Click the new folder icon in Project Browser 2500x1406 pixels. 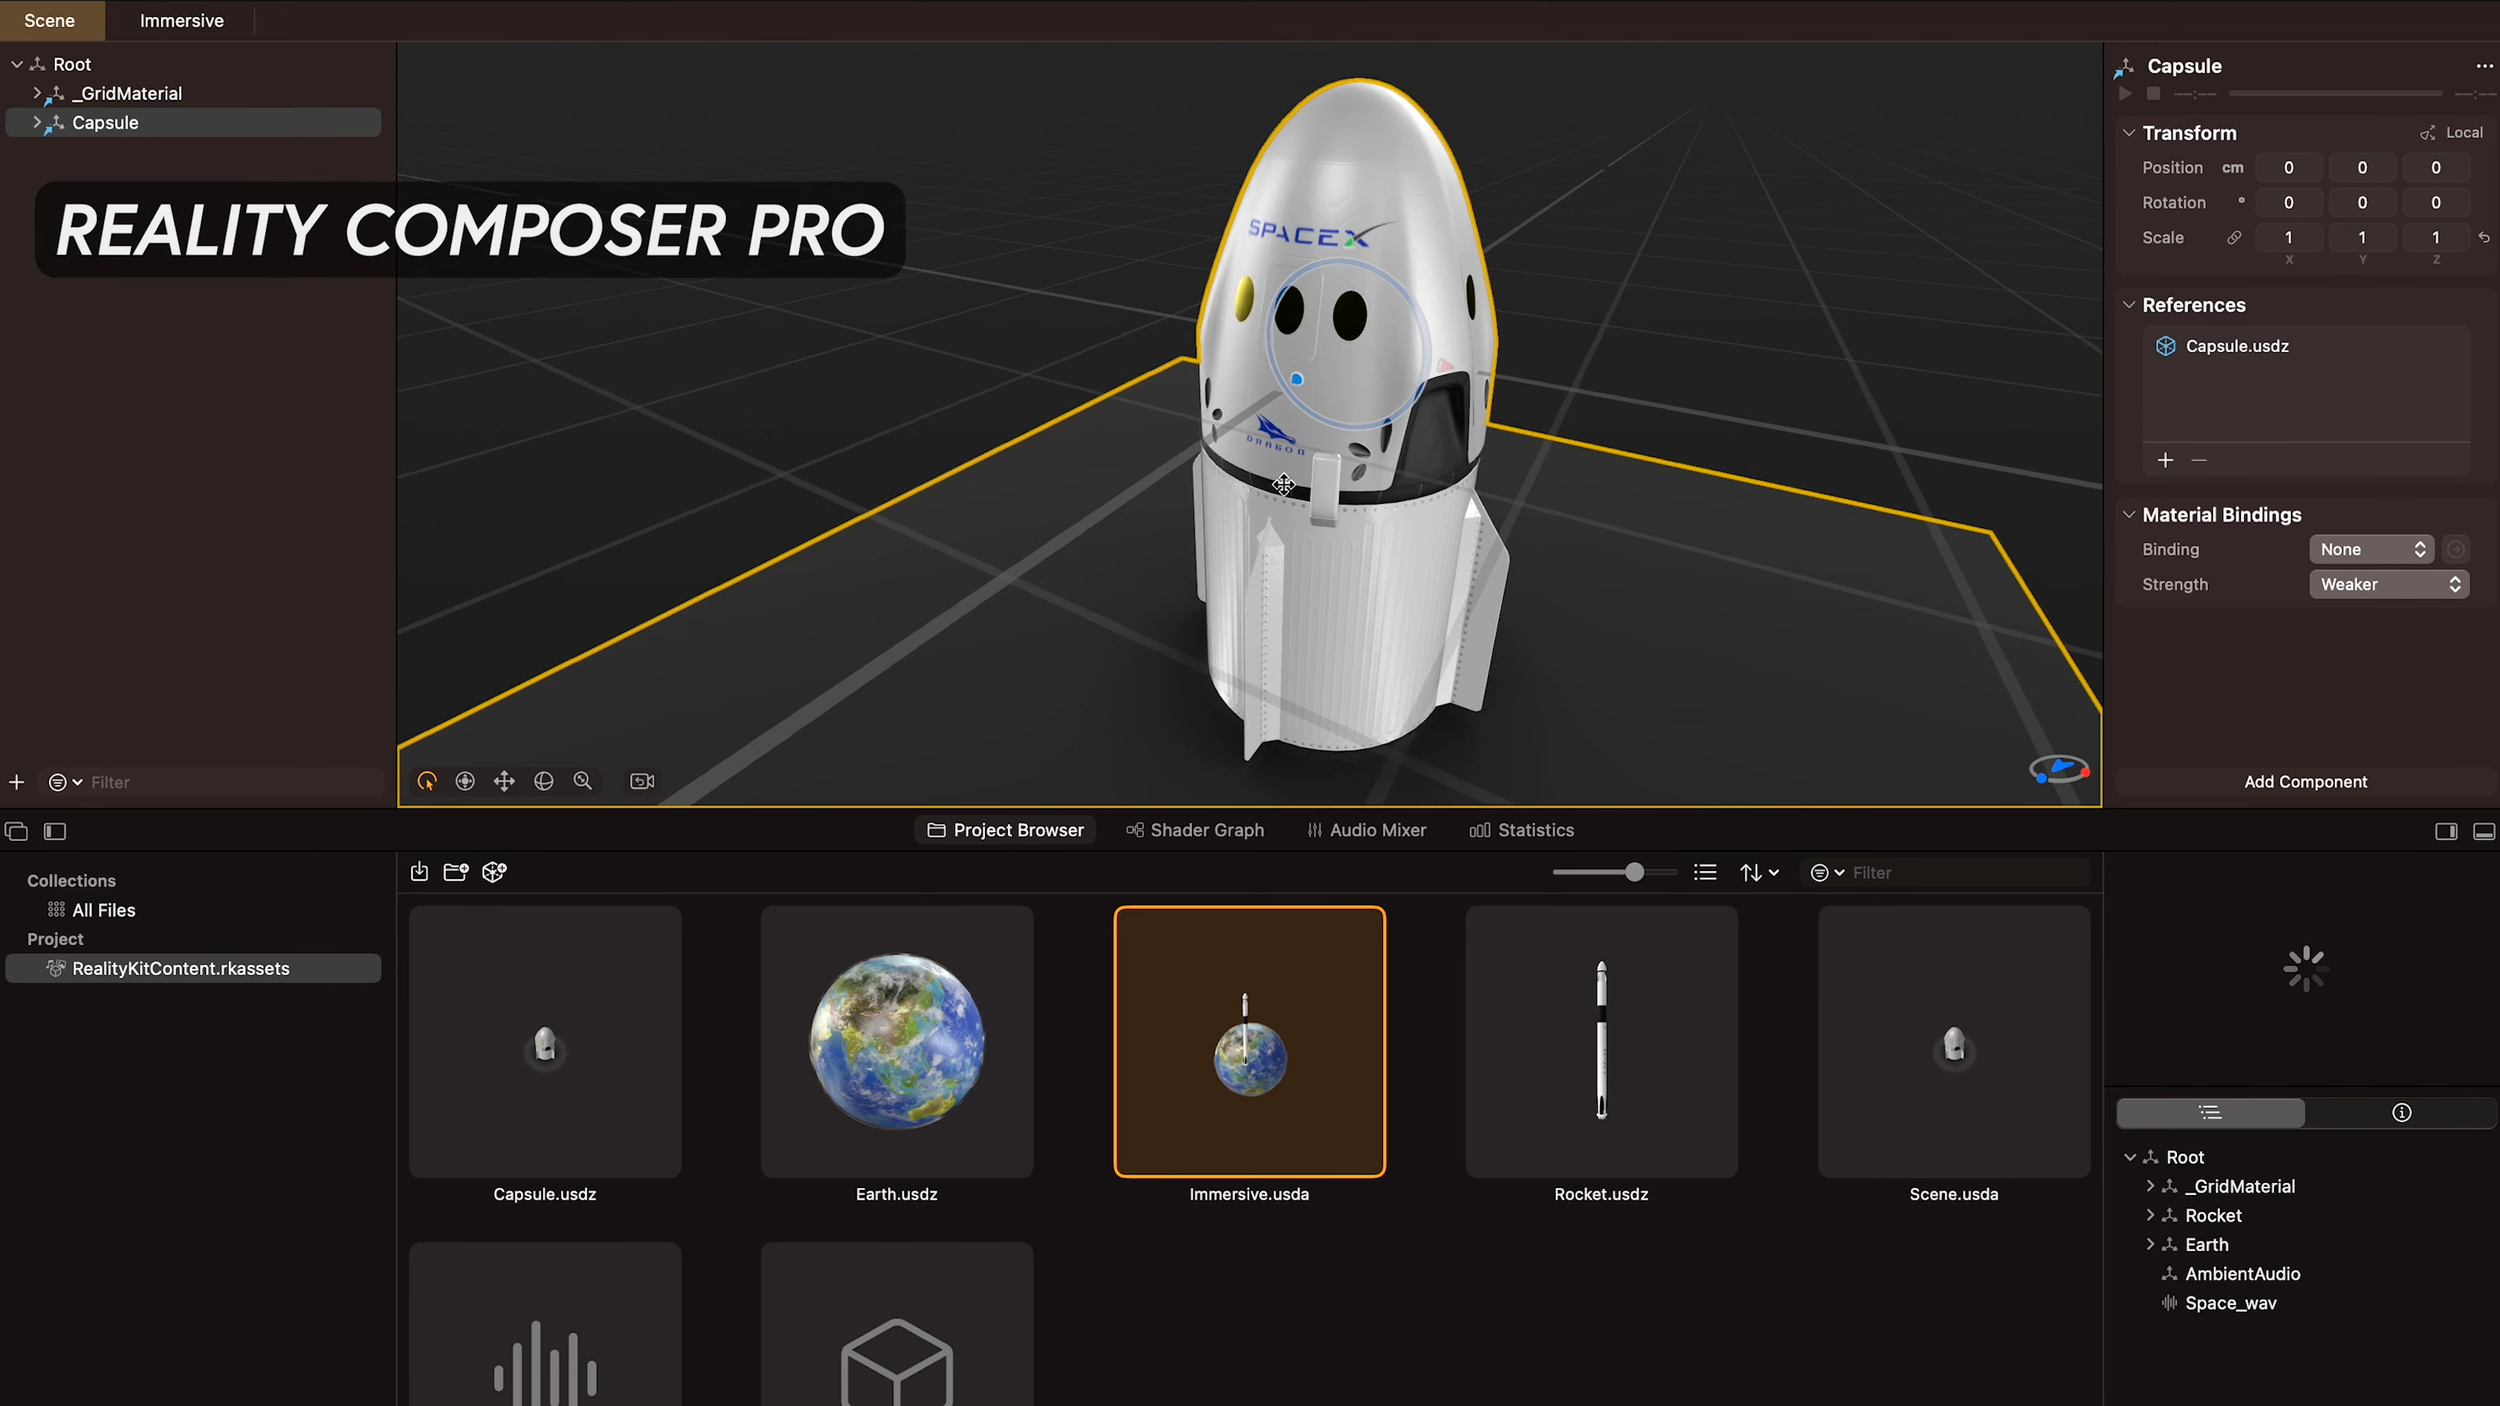[456, 872]
